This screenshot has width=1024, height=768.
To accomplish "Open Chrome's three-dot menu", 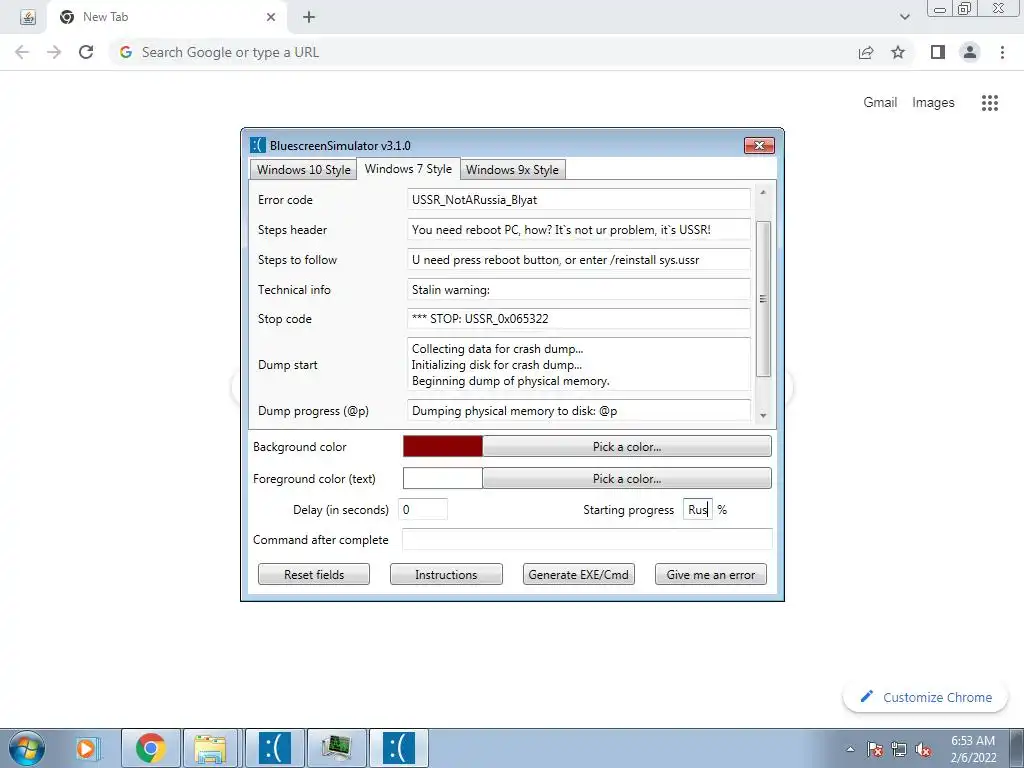I will [1002, 52].
